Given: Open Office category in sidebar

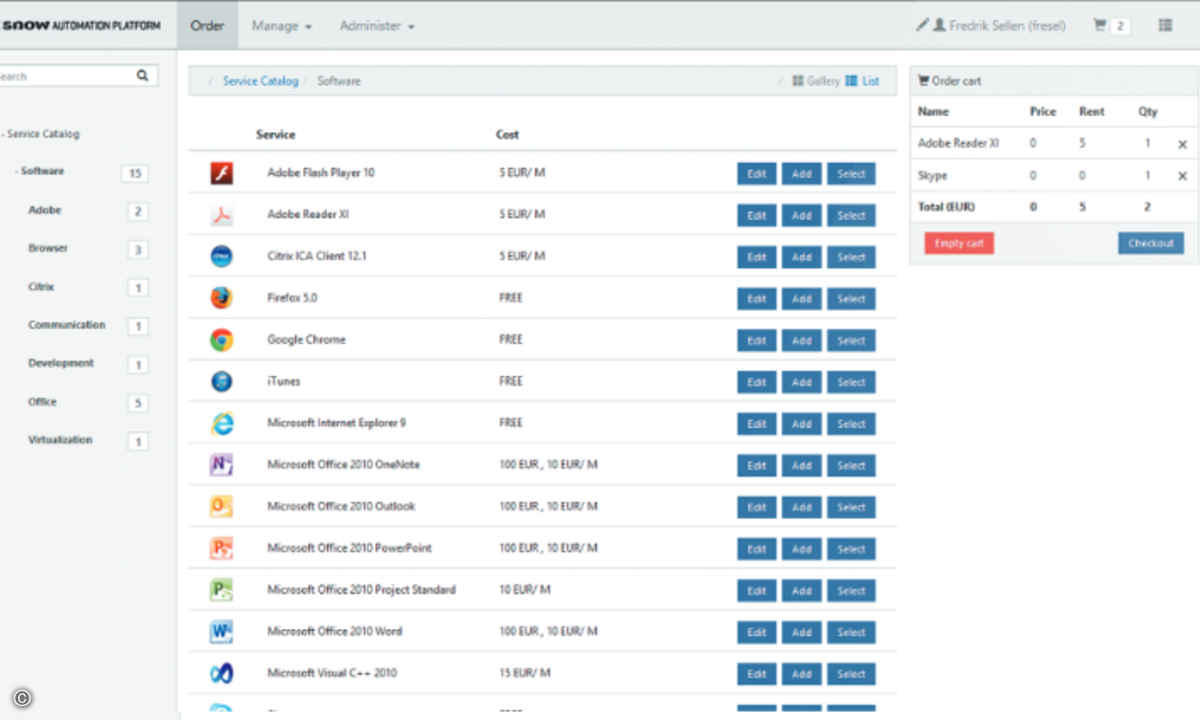Looking at the screenshot, I should pyautogui.click(x=42, y=402).
